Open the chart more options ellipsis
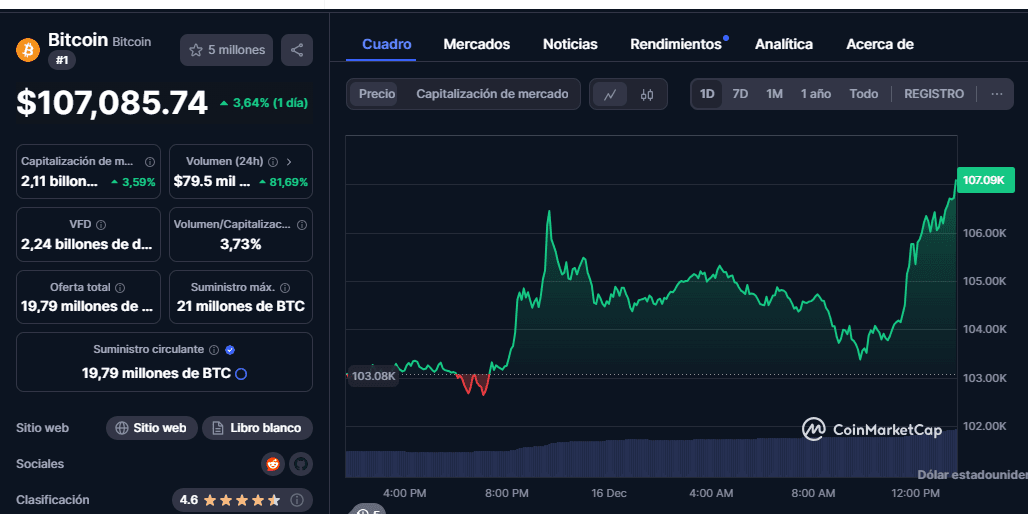 pyautogui.click(x=997, y=94)
